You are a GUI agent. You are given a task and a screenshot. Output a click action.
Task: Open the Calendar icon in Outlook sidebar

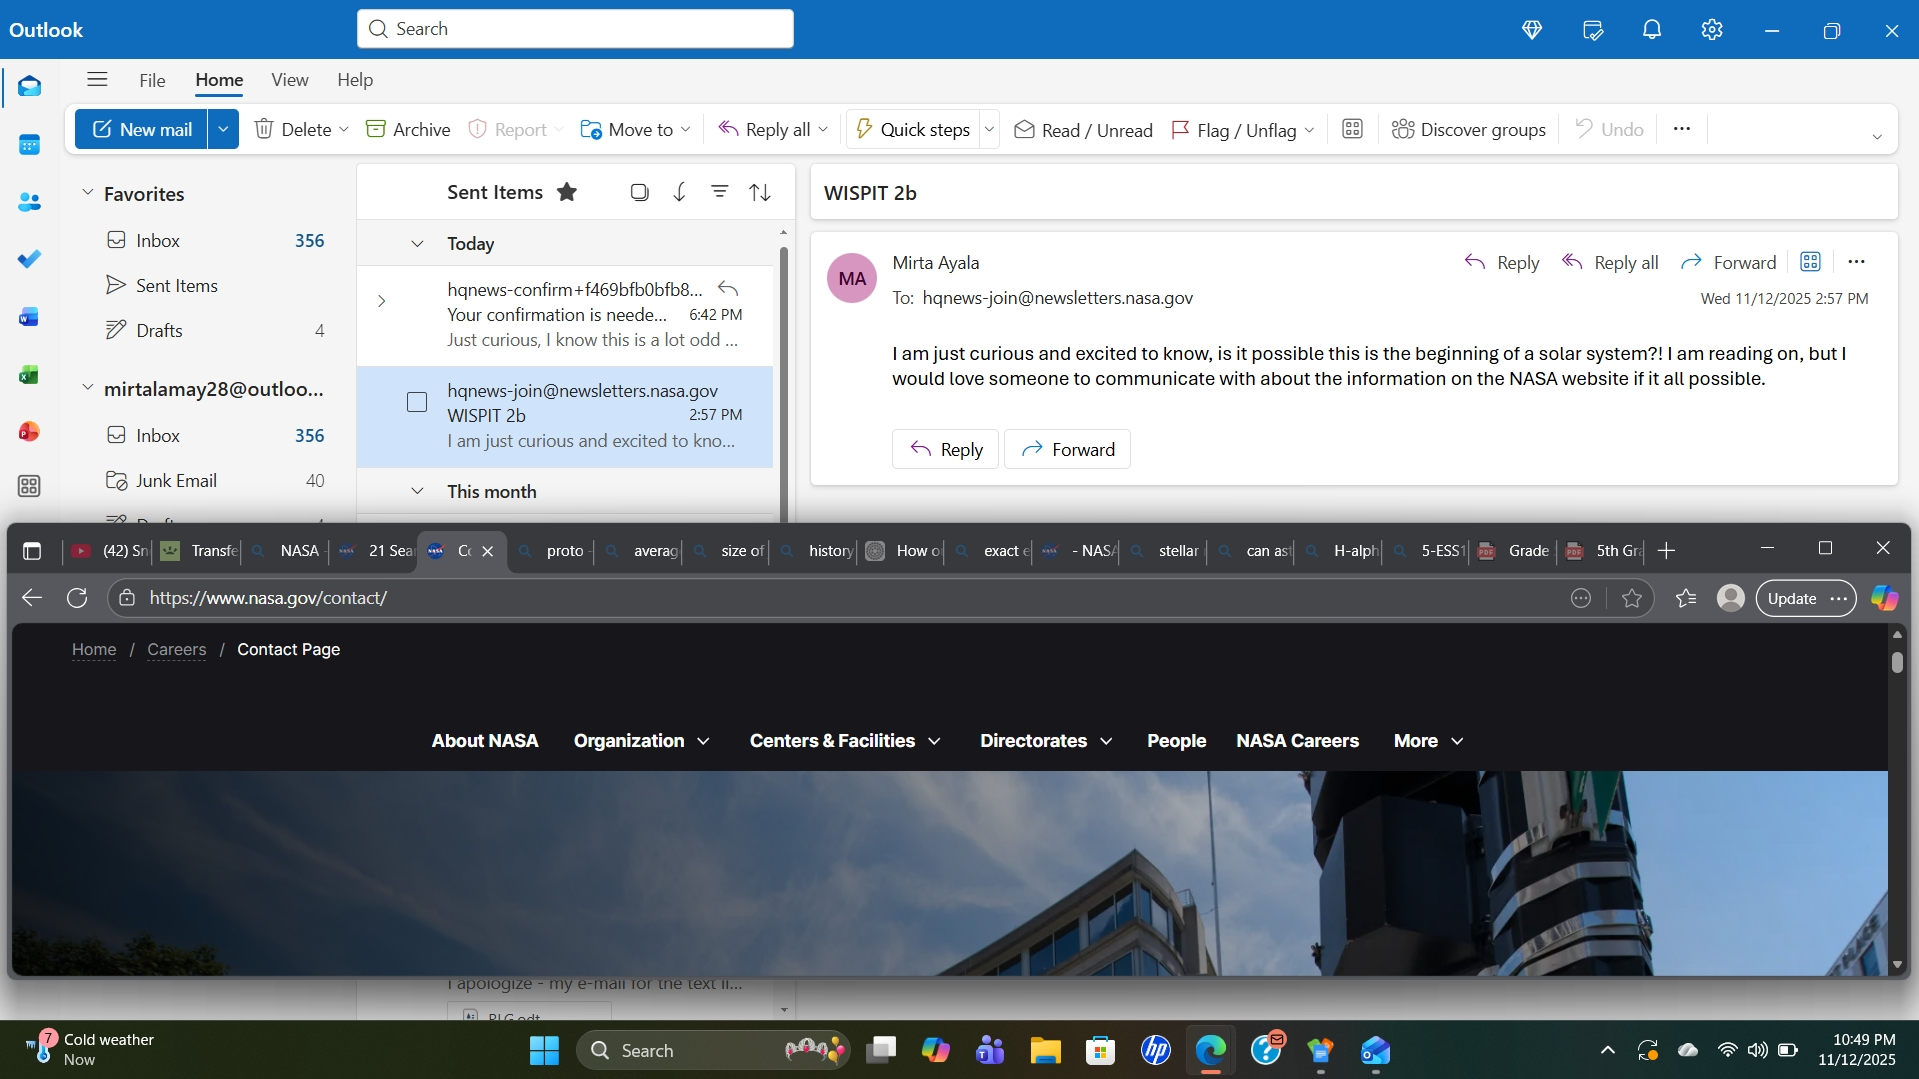[29, 145]
